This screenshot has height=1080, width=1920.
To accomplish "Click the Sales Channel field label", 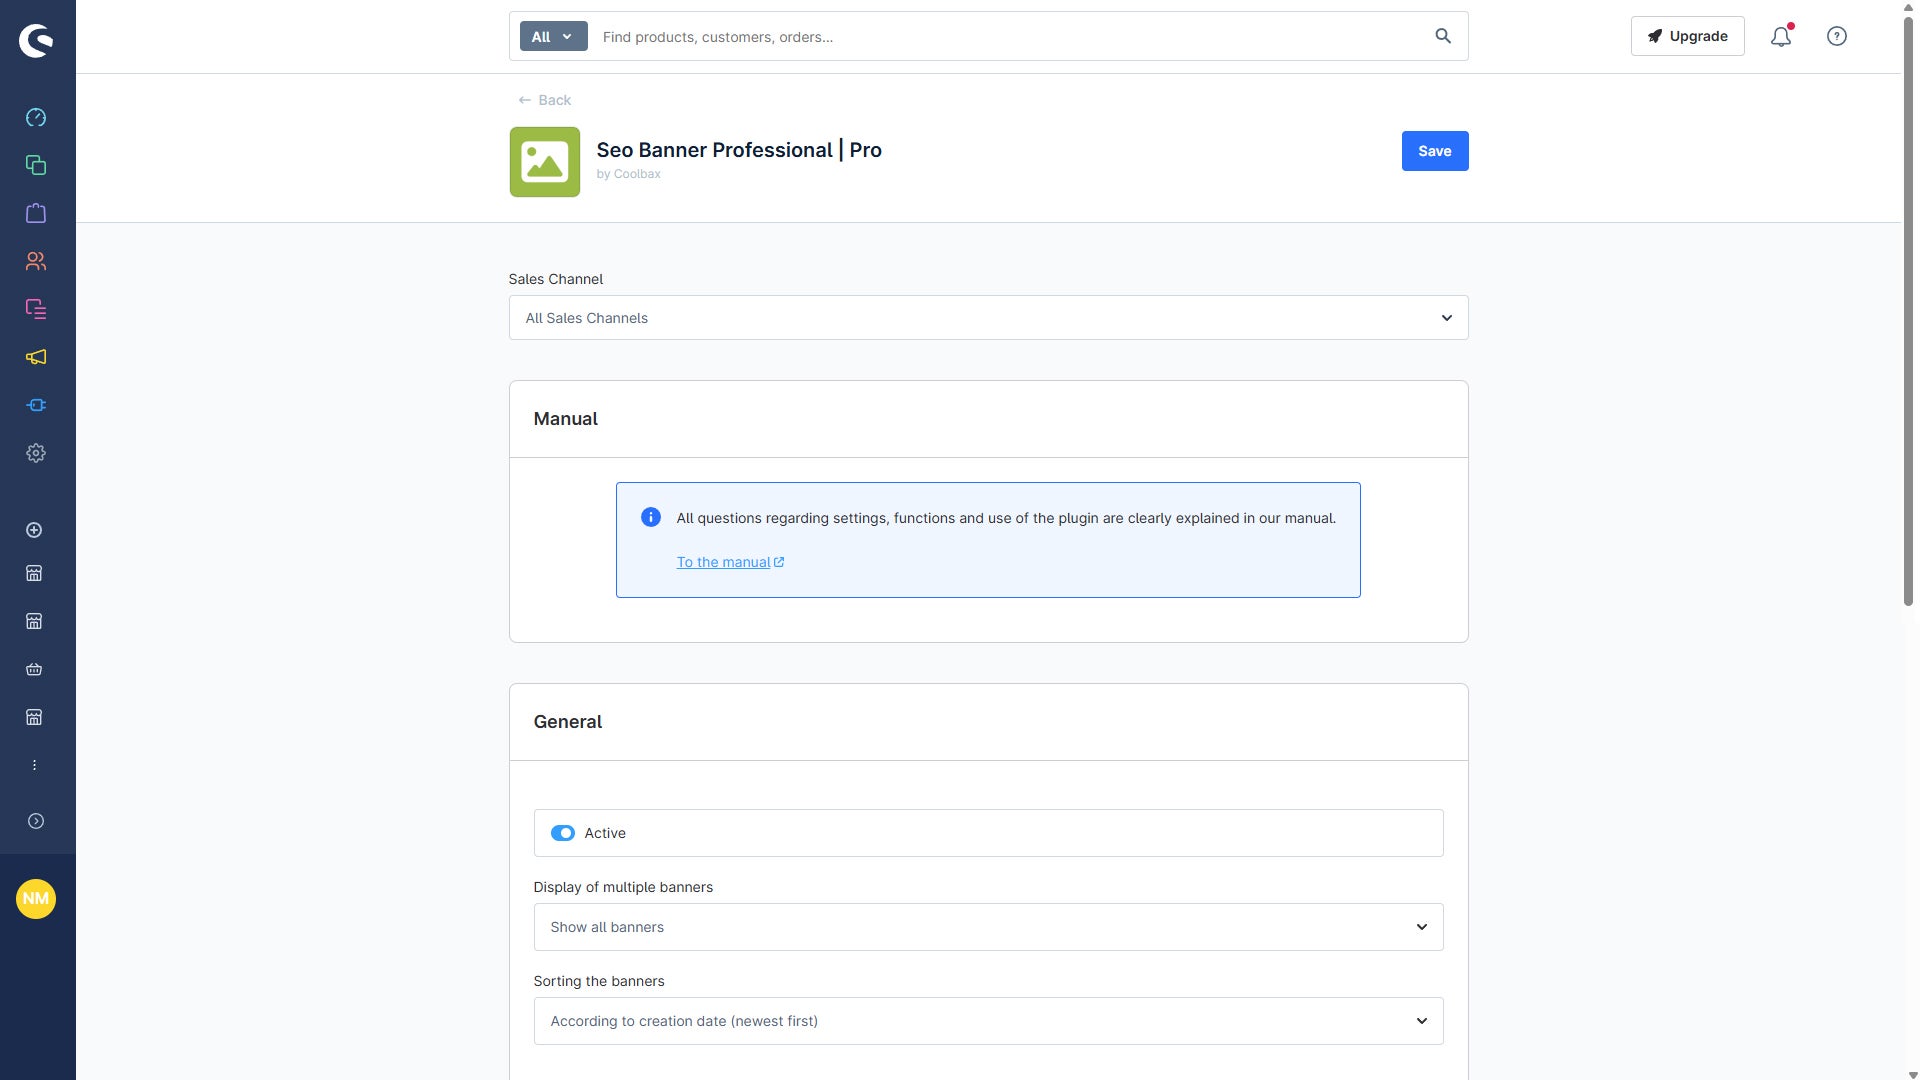I will 556,279.
